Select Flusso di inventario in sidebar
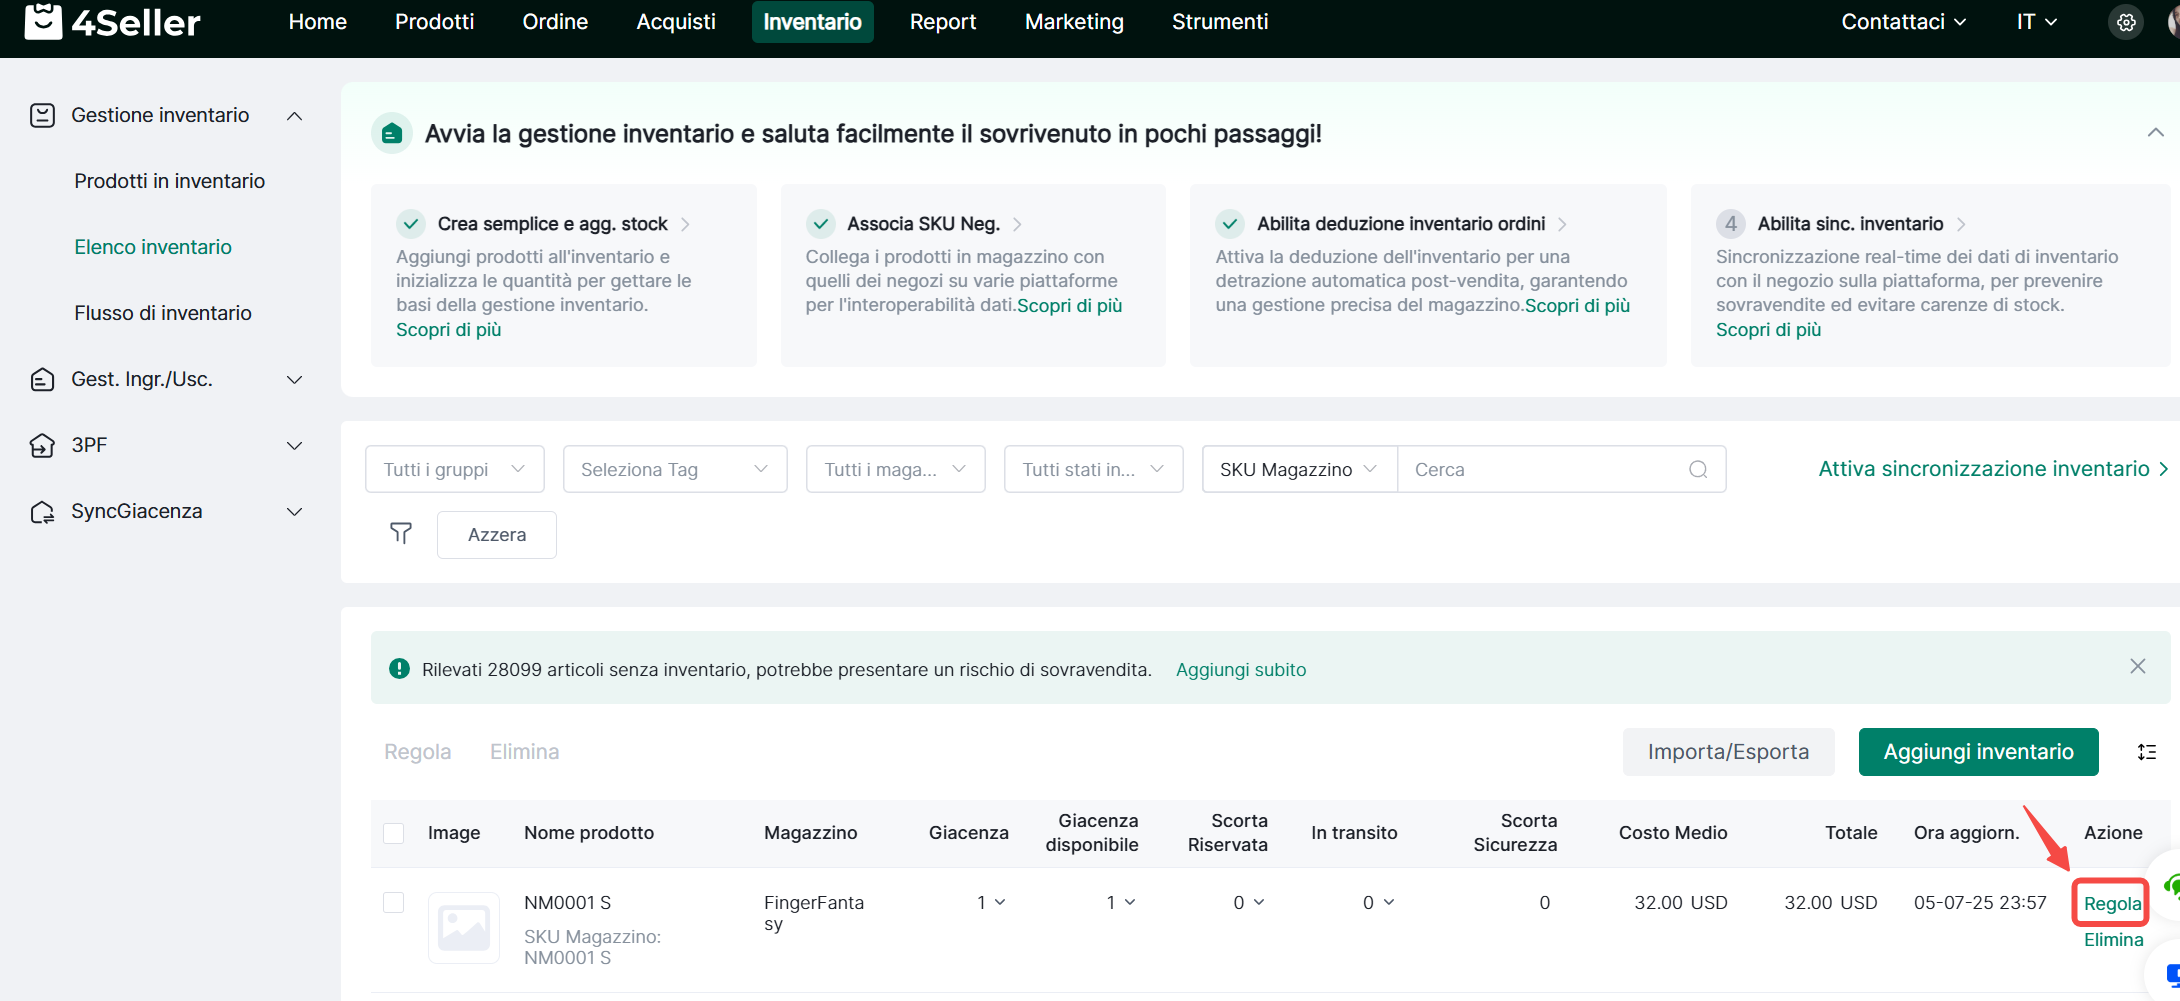Screen dimensions: 2180x1001 coord(163,313)
